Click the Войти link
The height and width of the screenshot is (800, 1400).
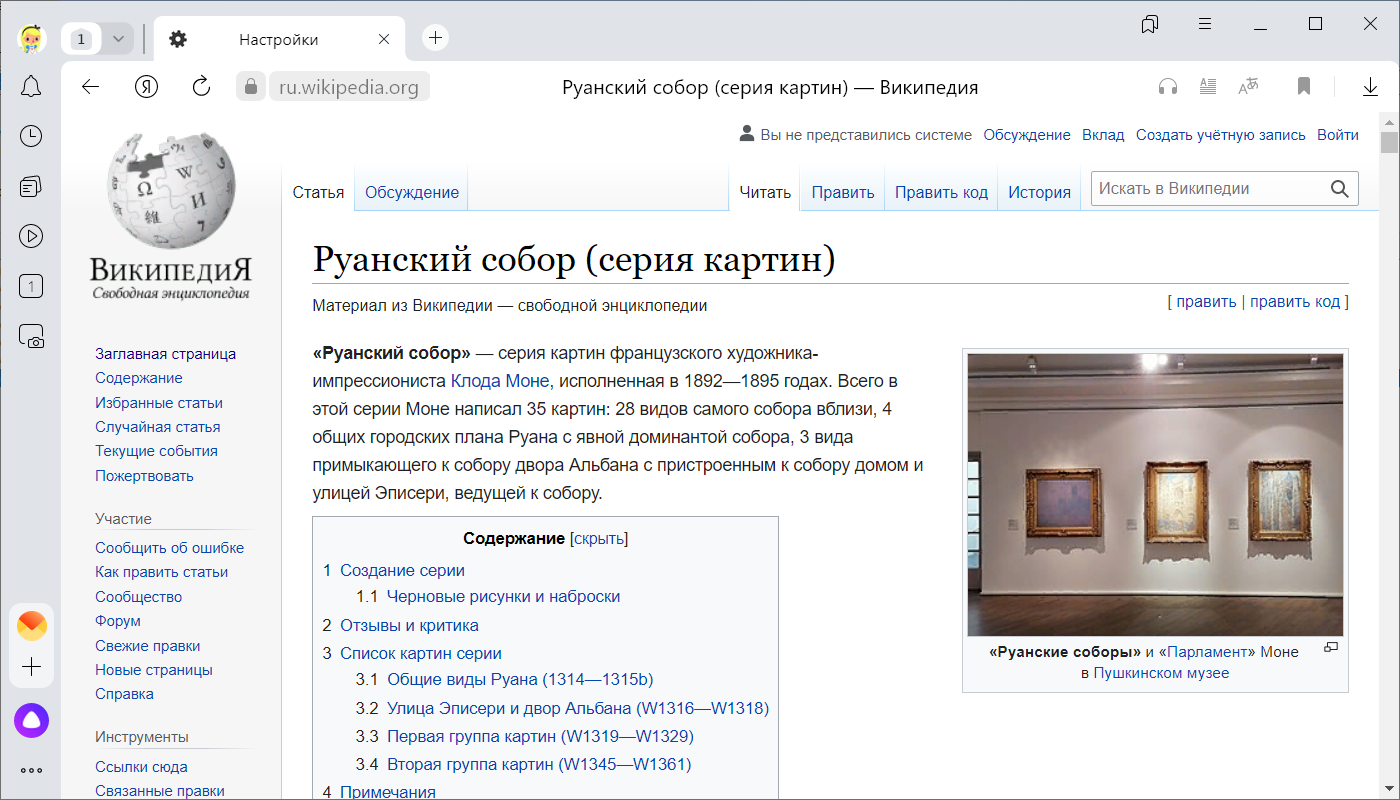coord(1338,135)
